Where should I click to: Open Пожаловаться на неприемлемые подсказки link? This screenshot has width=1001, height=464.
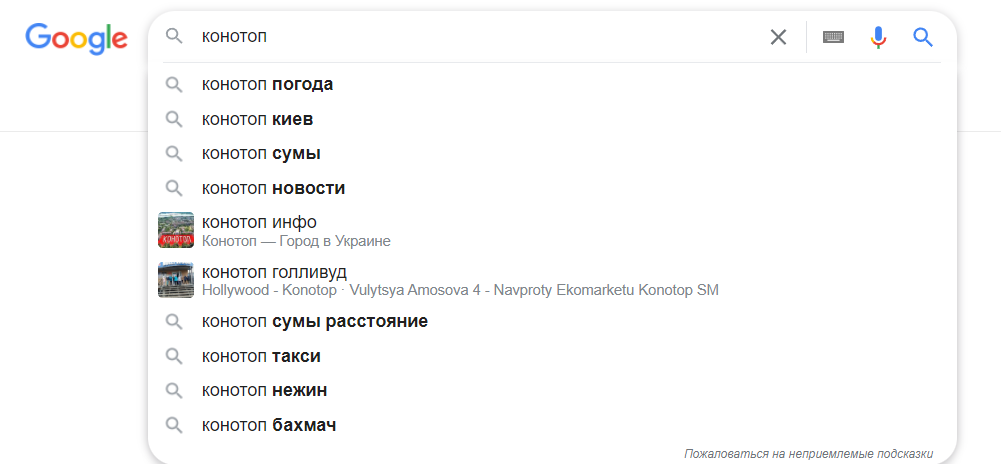[809, 454]
